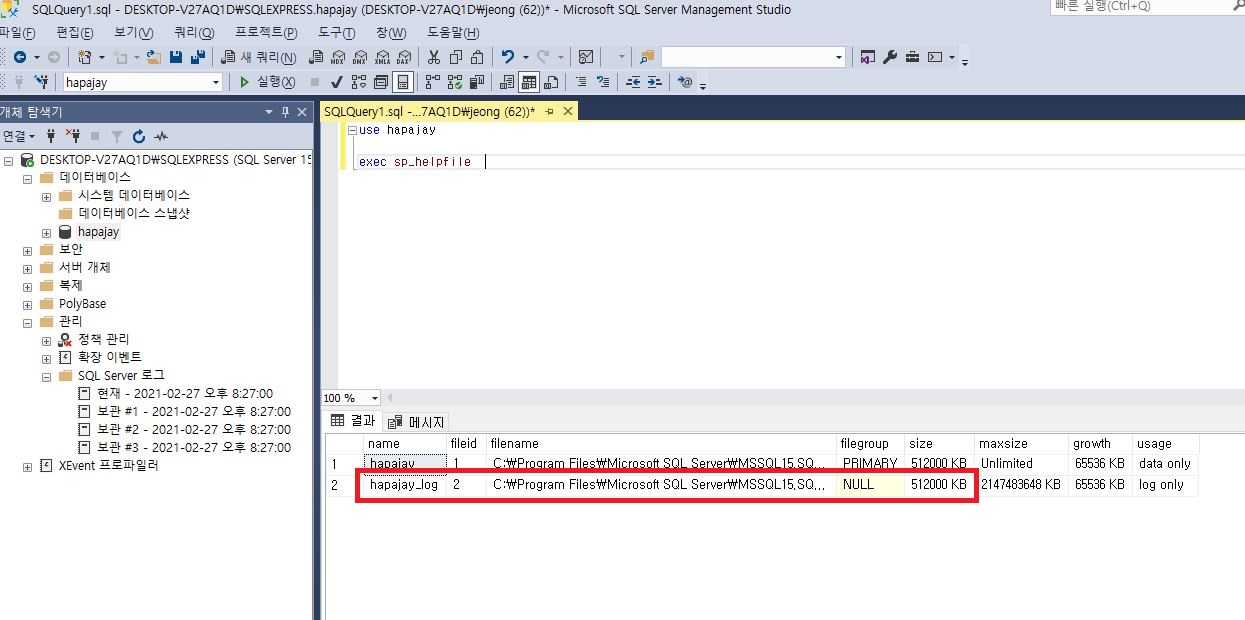Click the cut scissors icon
1245x620 pixels.
tap(434, 57)
